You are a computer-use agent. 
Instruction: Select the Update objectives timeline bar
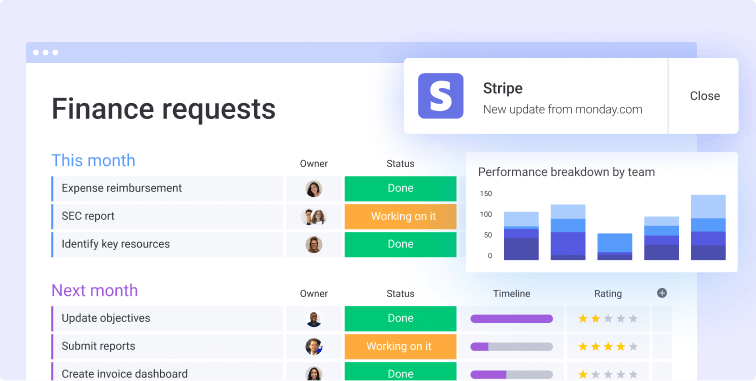(x=512, y=319)
